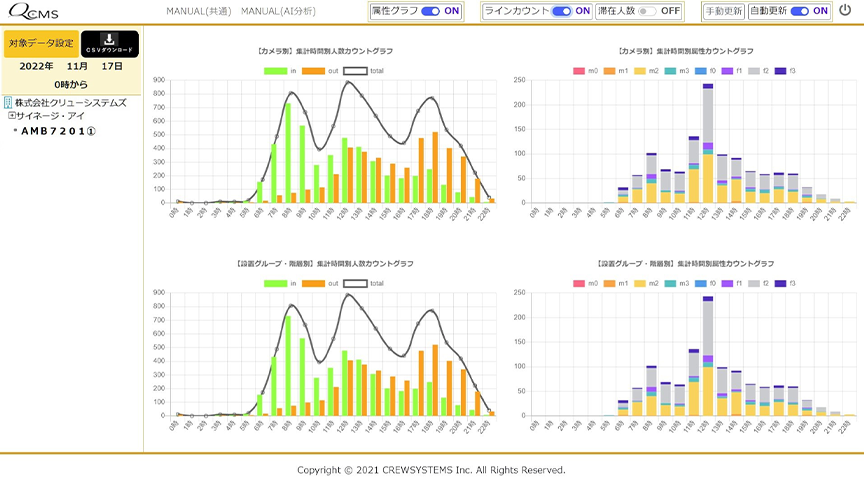Click the company building icon in tree
Screen dimensions: 864x485
coord(9,102)
